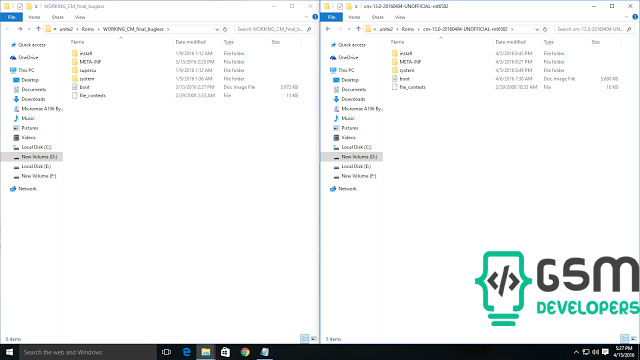The height and width of the screenshot is (360, 640).
Task: Go up one folder in right window
Action: 358,29
